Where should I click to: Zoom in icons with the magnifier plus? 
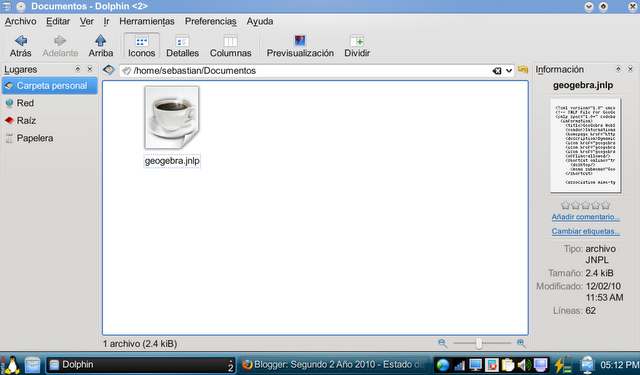[521, 344]
